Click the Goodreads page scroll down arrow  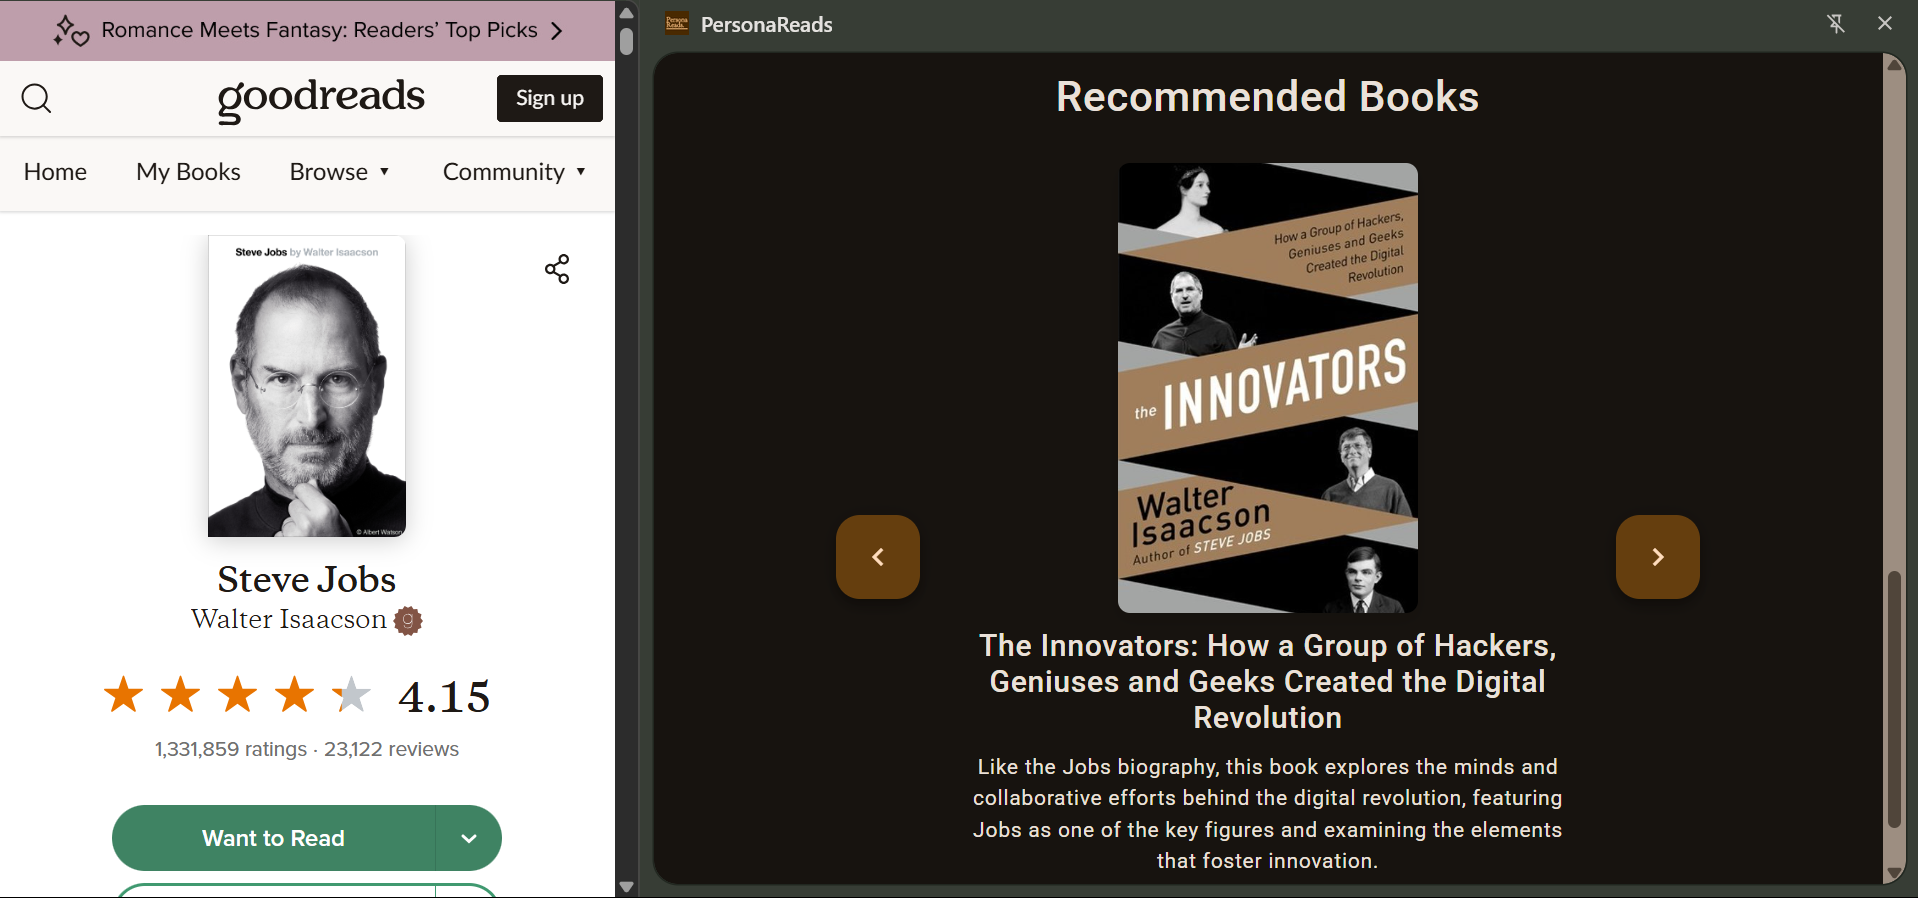[627, 886]
